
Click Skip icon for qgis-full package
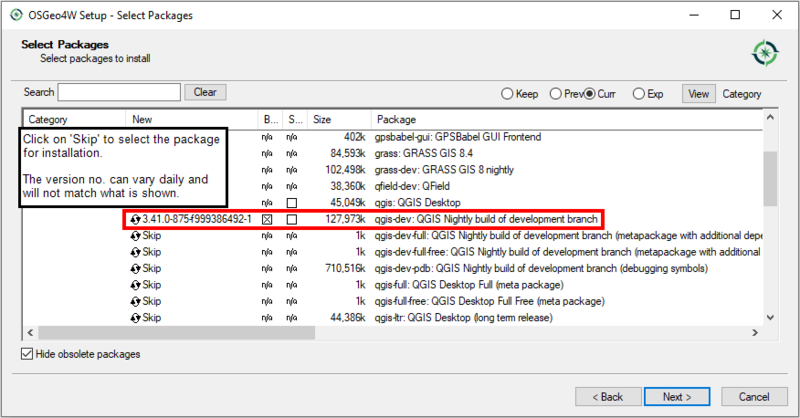[135, 285]
